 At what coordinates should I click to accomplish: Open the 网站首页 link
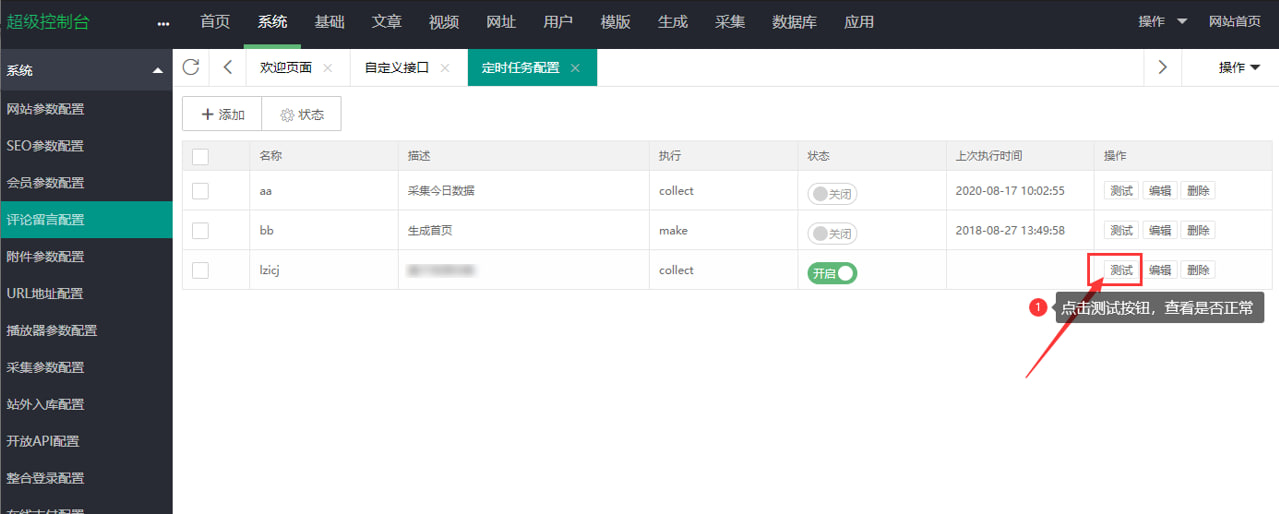(x=1234, y=22)
